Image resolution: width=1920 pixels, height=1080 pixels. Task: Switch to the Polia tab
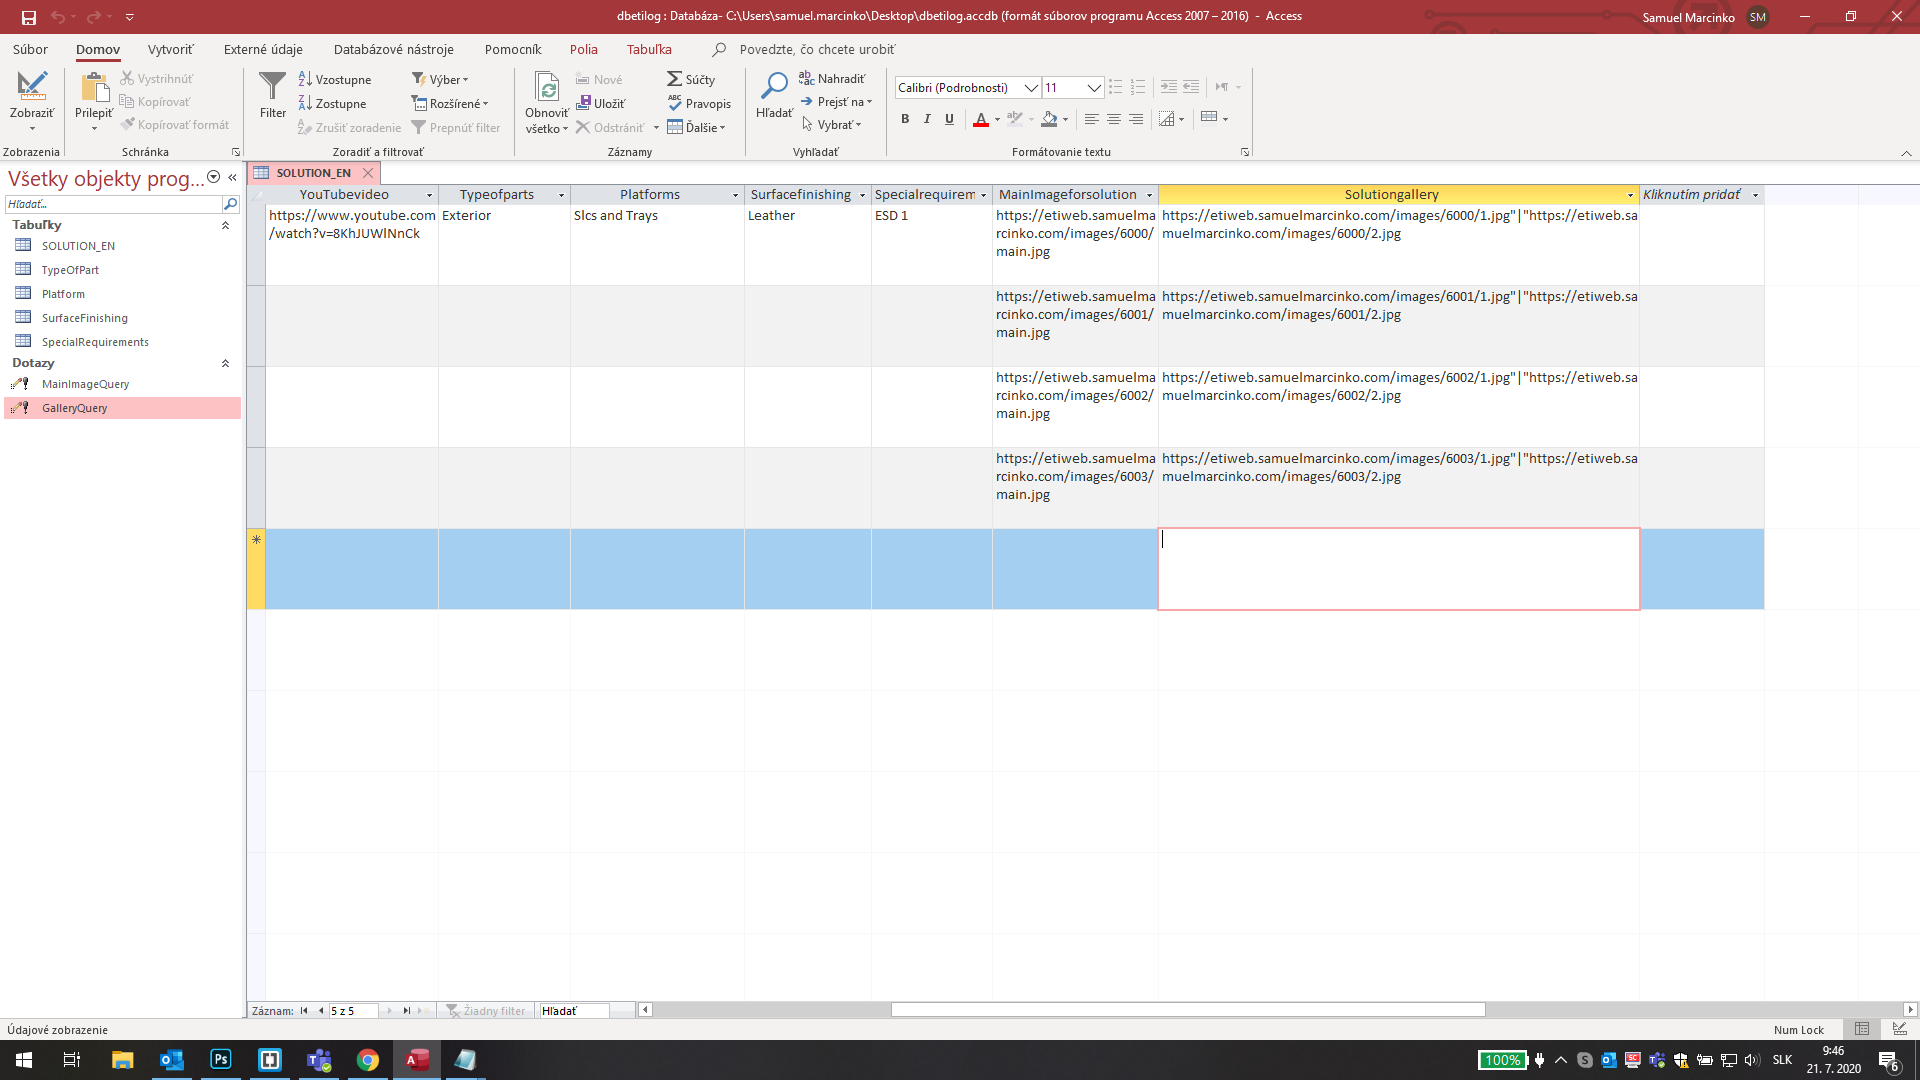coord(583,49)
